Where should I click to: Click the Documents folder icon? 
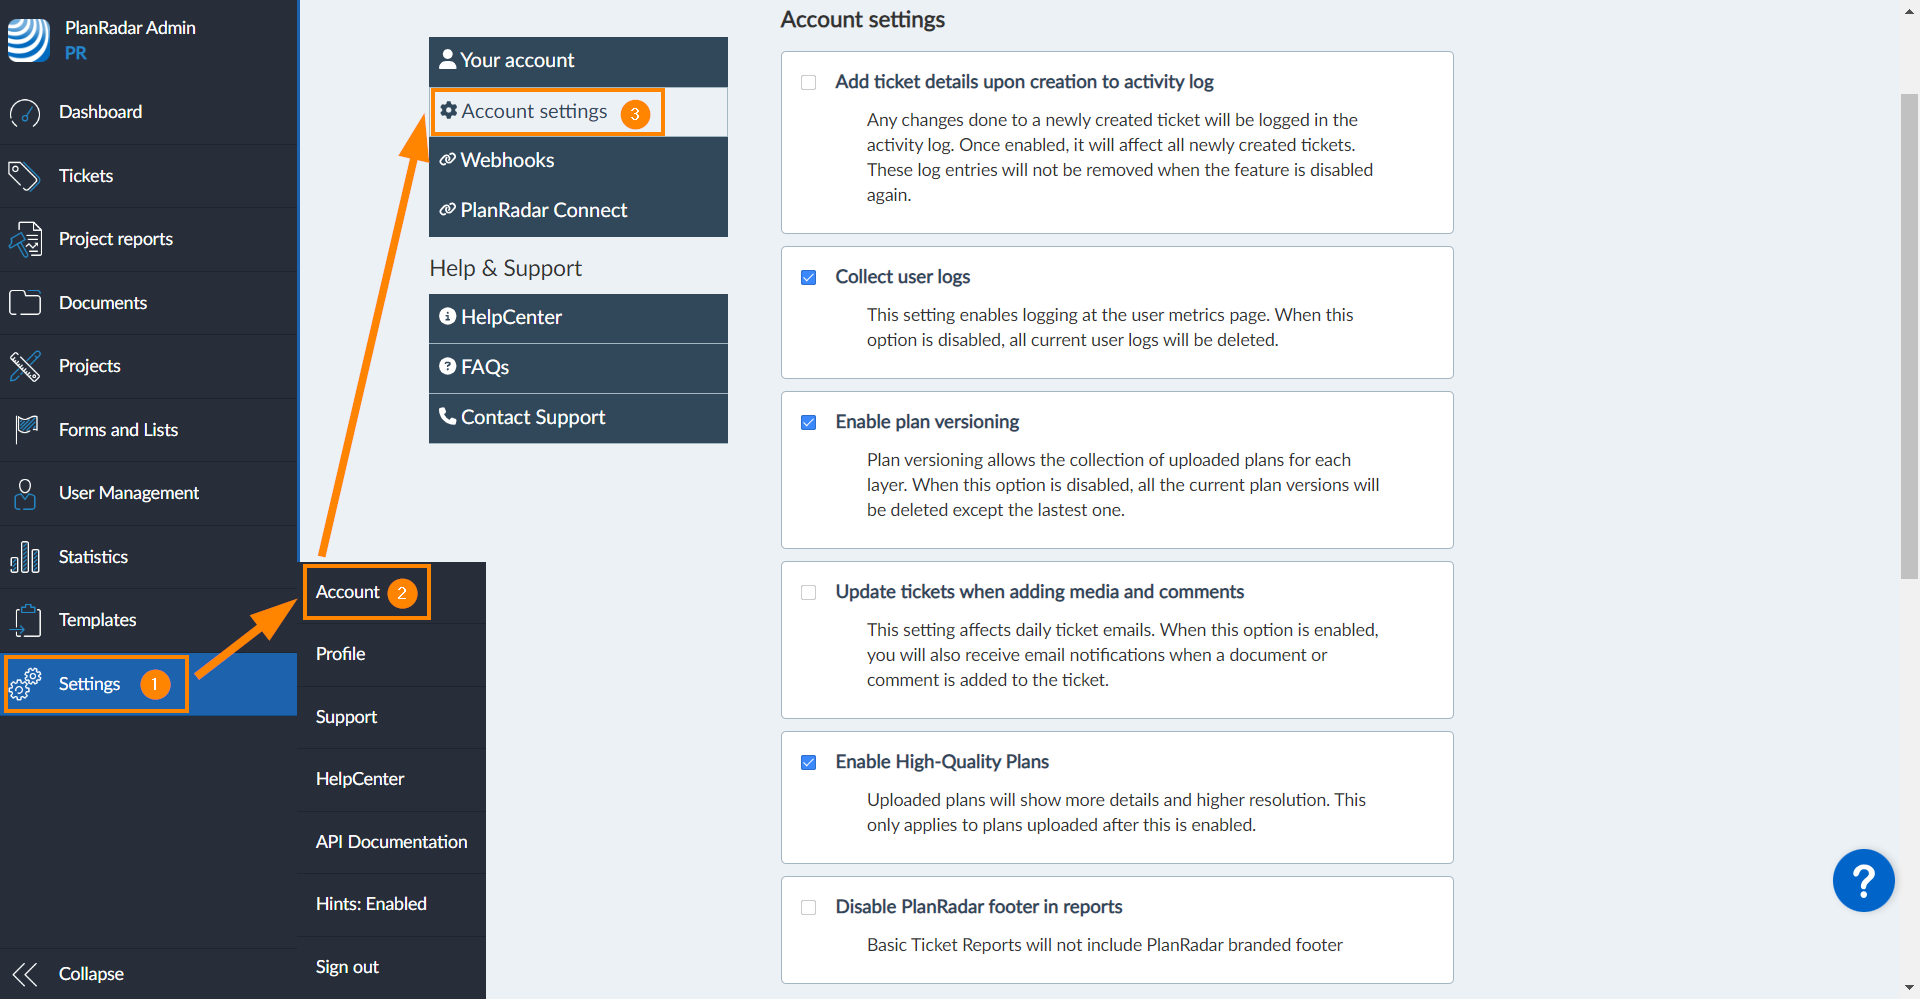[x=25, y=302]
